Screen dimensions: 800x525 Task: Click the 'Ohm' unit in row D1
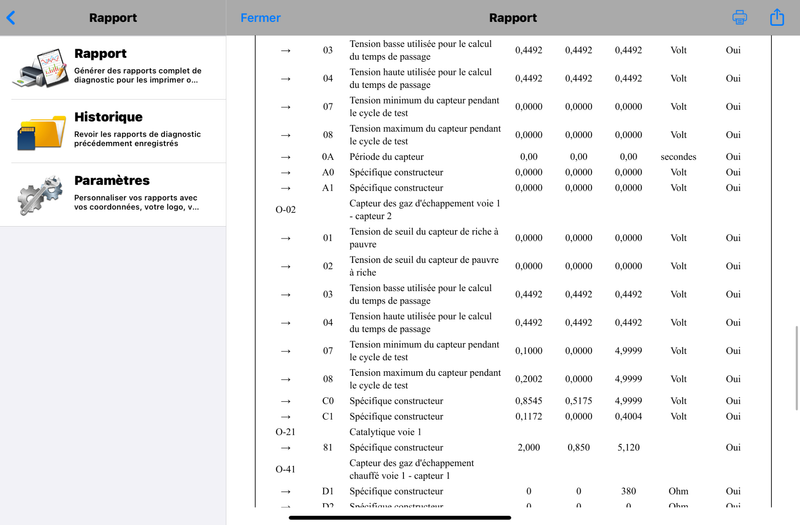pos(678,491)
